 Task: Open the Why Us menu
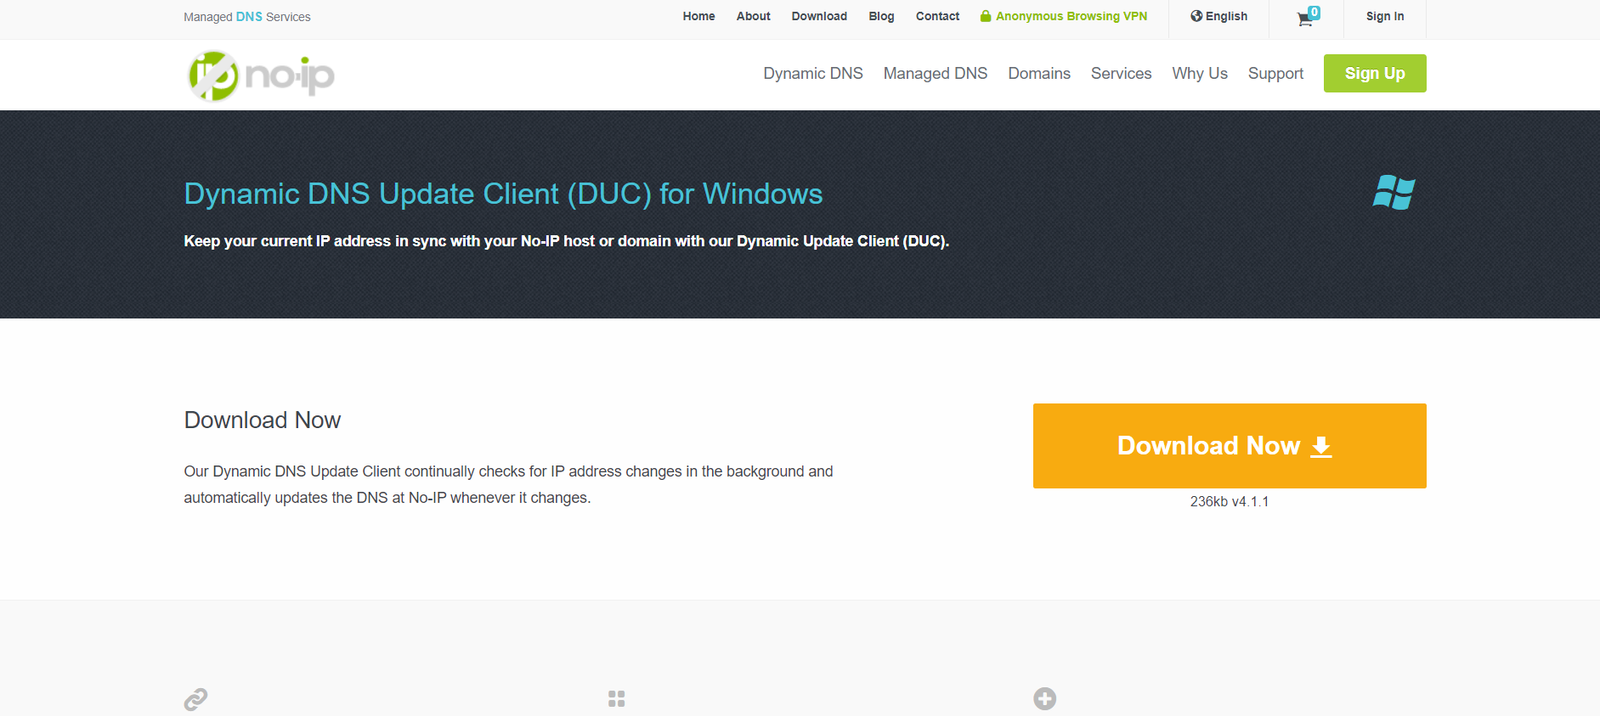click(x=1199, y=74)
